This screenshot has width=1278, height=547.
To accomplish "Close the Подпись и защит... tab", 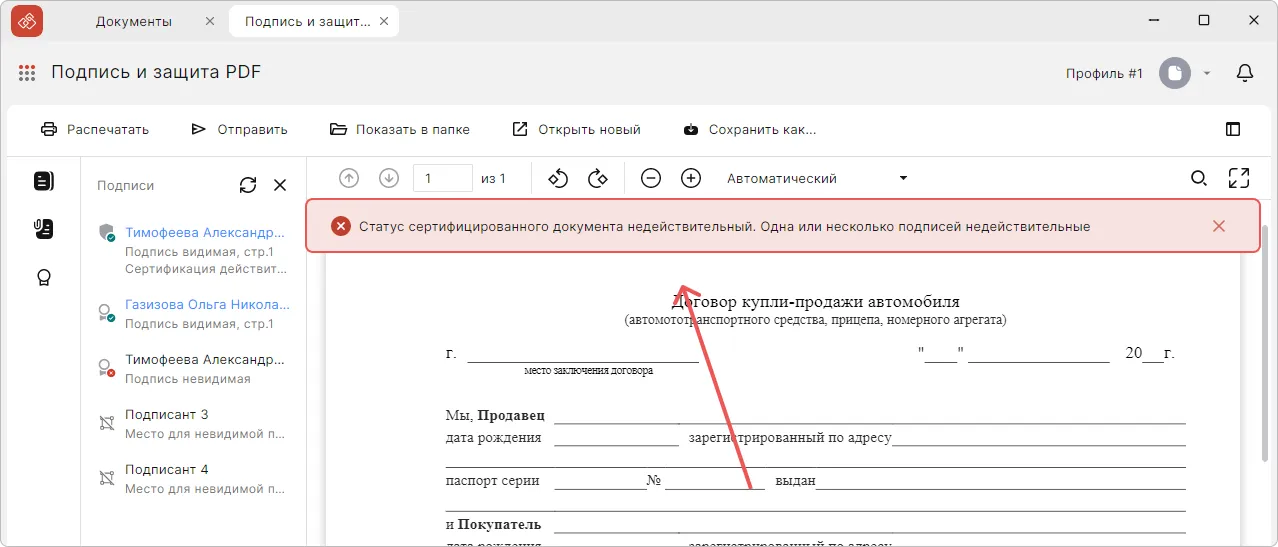I will click(382, 21).
